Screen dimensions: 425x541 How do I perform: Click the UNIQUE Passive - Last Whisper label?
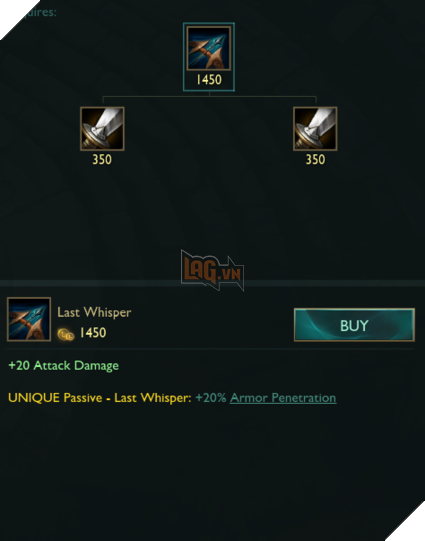point(100,398)
